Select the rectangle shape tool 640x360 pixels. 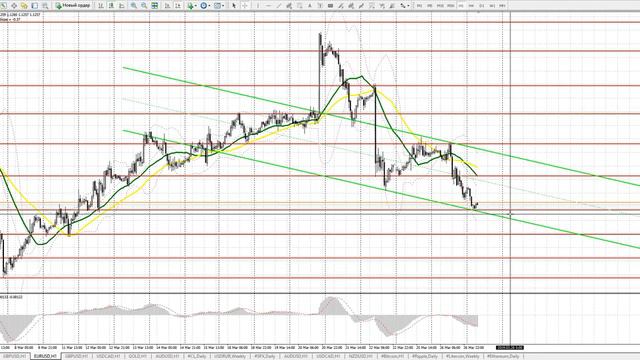pyautogui.click(x=330, y=6)
